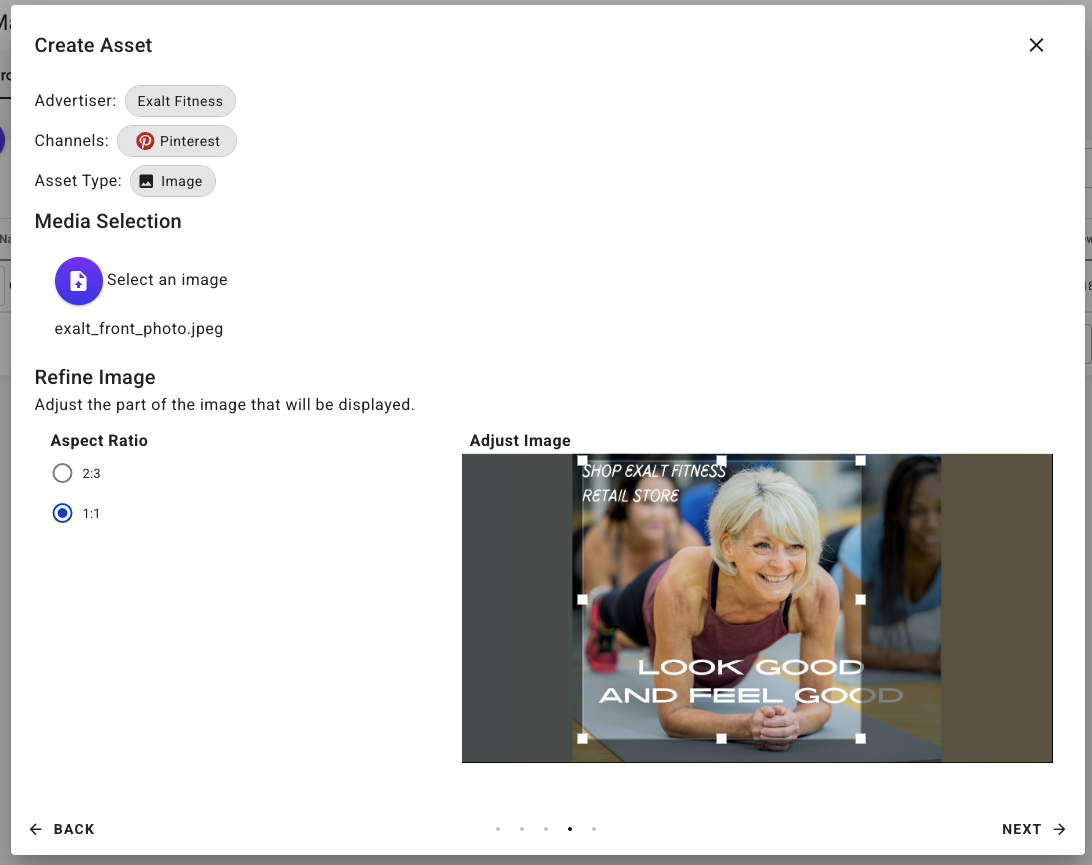Close the Create Asset dialog
This screenshot has height=865, width=1092.
[1036, 45]
